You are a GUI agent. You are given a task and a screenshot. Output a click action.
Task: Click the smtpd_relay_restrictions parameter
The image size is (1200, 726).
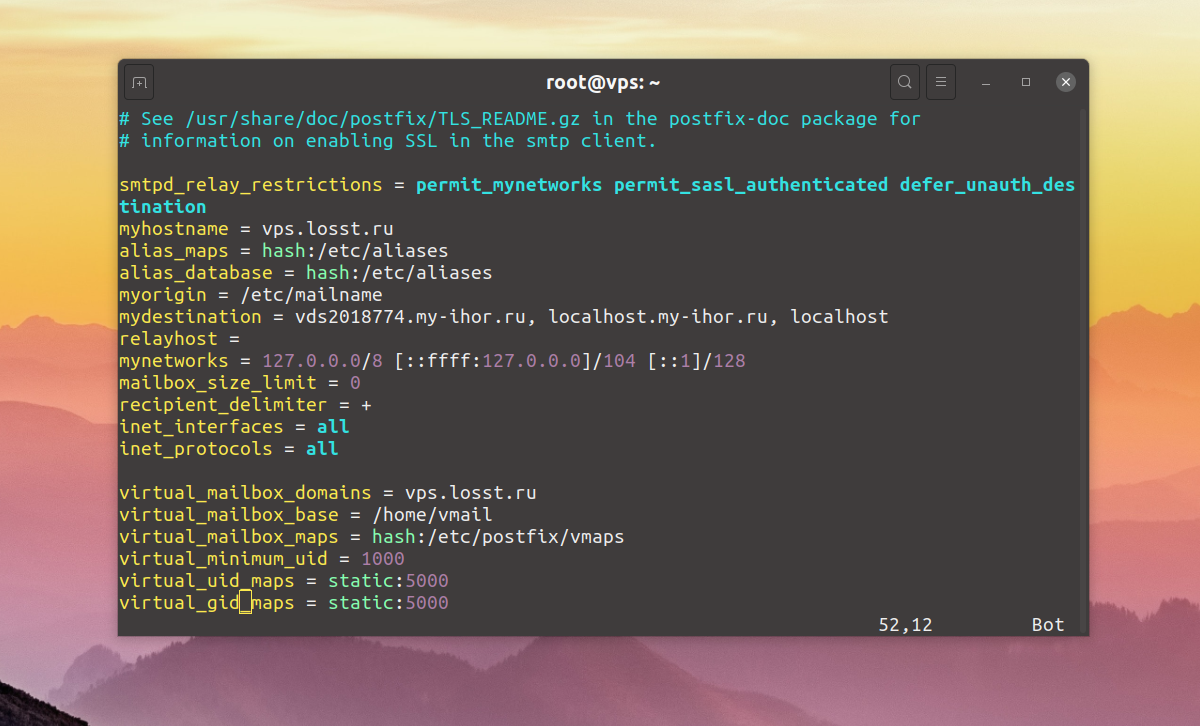pyautogui.click(x=251, y=185)
